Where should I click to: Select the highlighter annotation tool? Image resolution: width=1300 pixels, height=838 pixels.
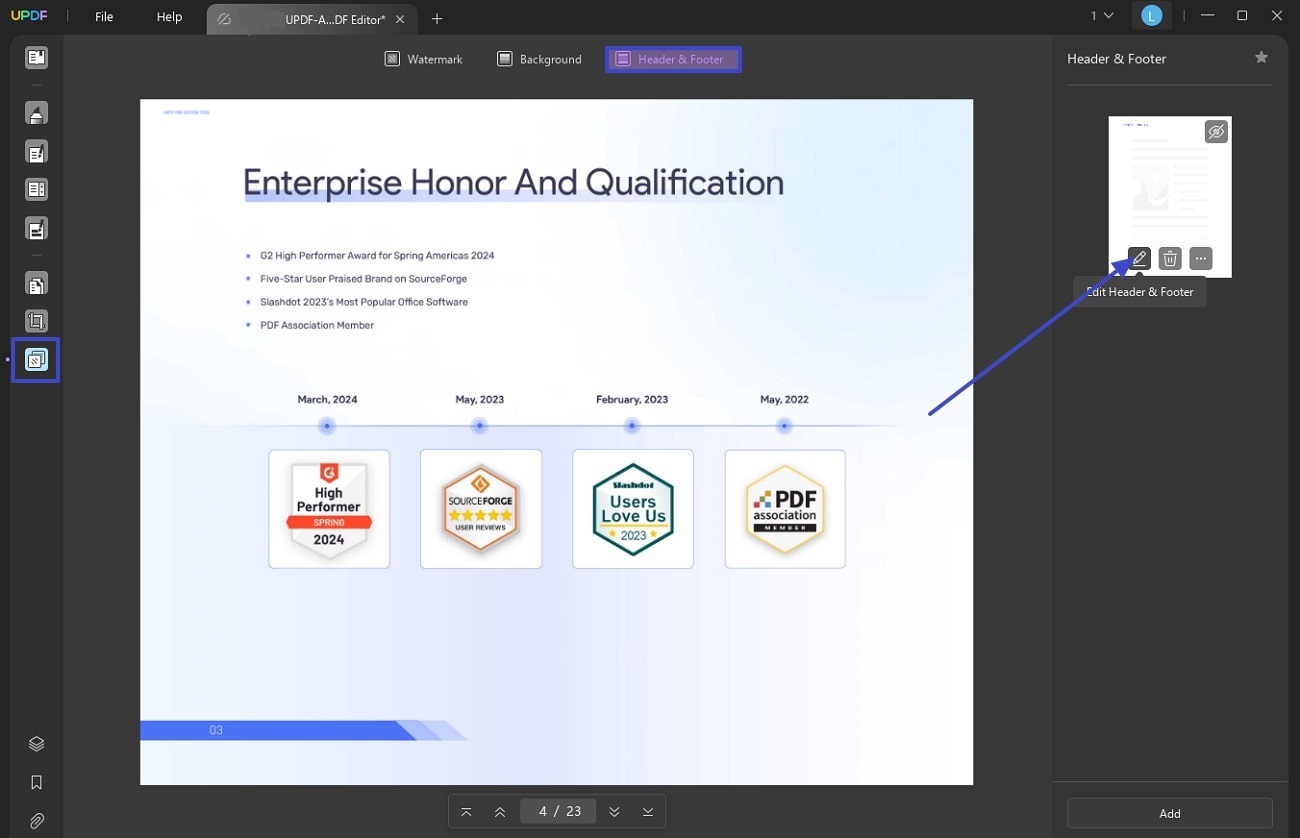click(x=36, y=112)
